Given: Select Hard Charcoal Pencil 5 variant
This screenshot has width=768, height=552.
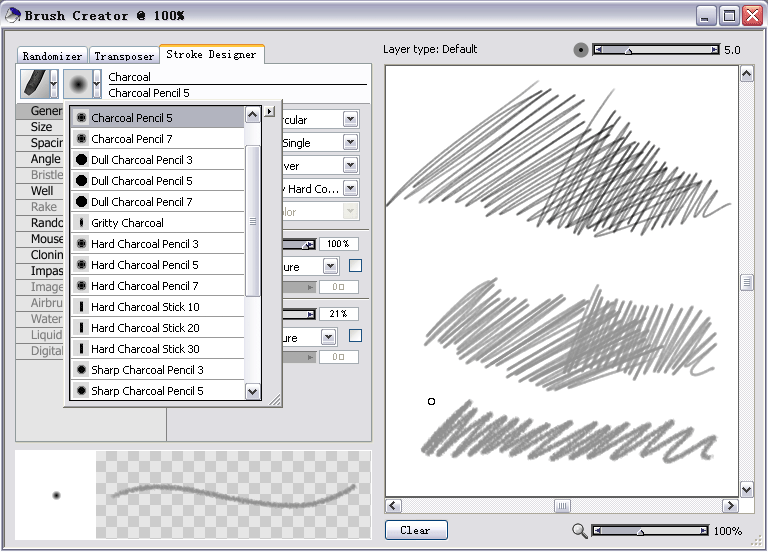Looking at the screenshot, I should click(145, 265).
